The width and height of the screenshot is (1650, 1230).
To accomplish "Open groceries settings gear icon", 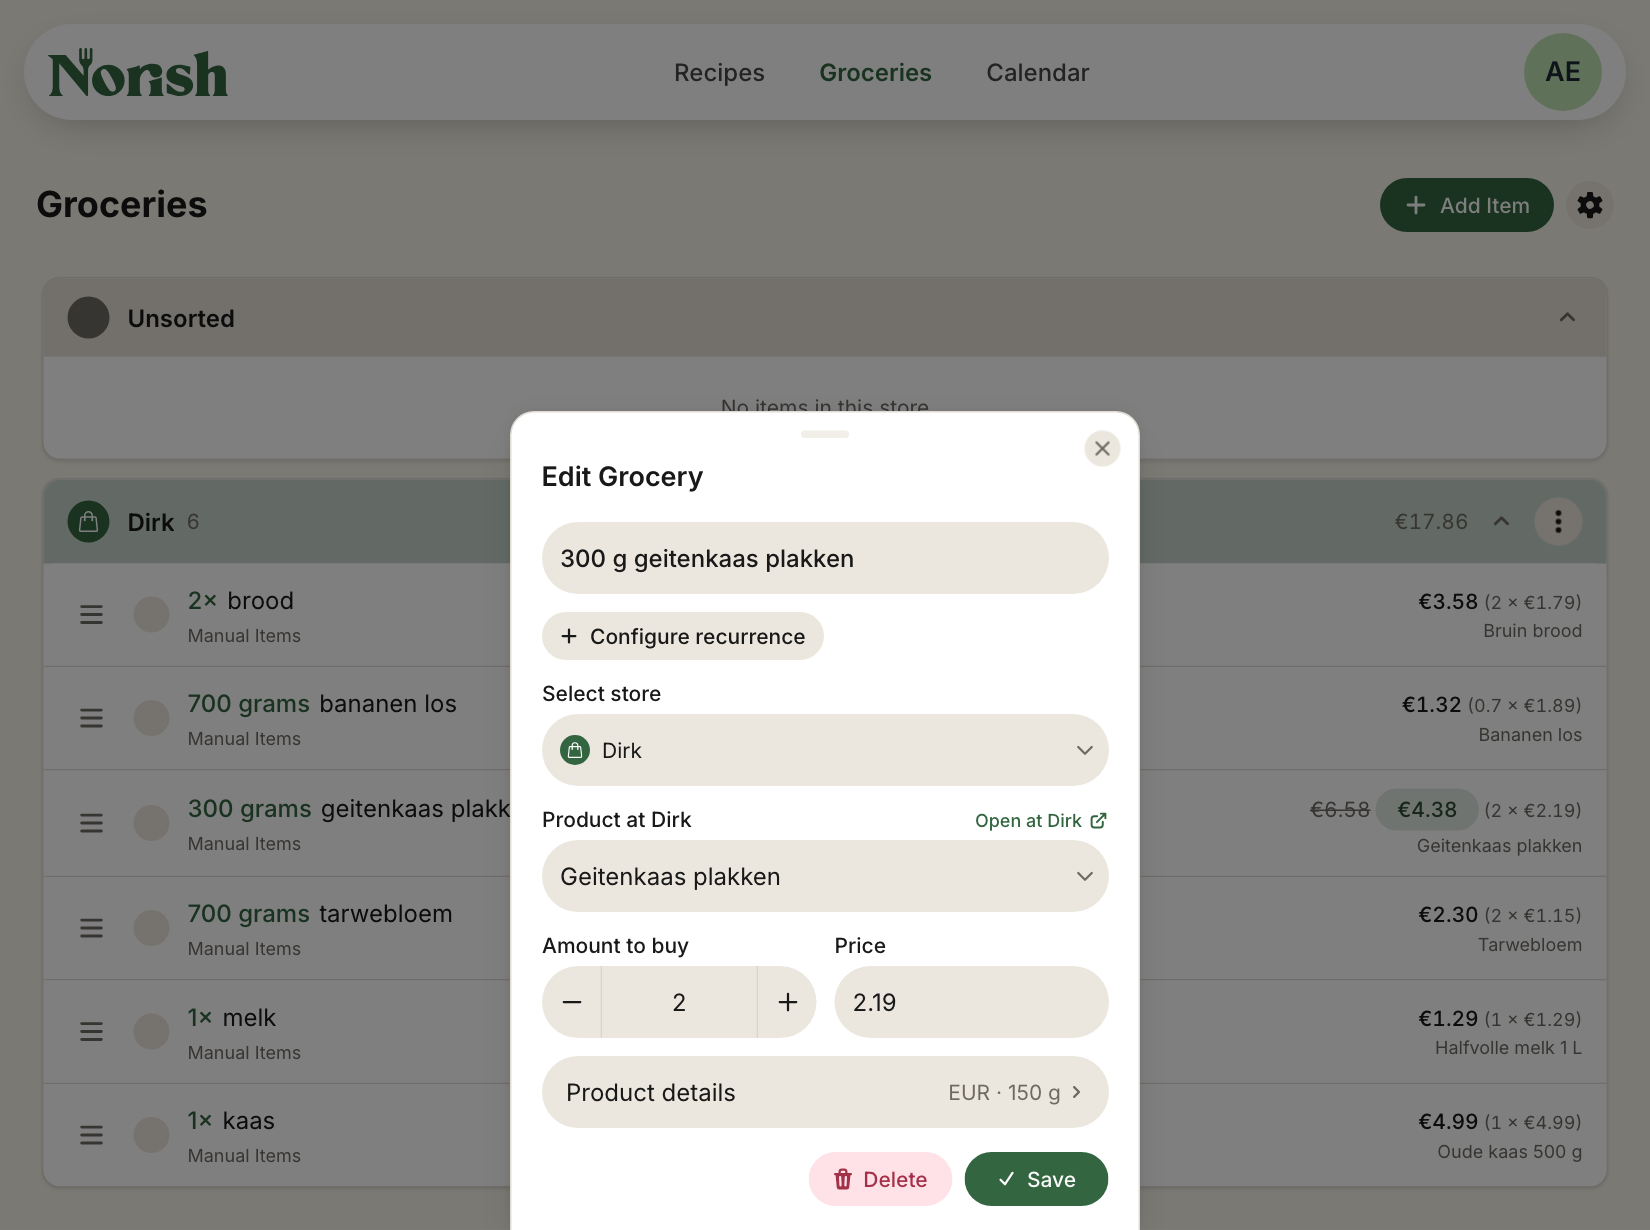I will pyautogui.click(x=1590, y=205).
